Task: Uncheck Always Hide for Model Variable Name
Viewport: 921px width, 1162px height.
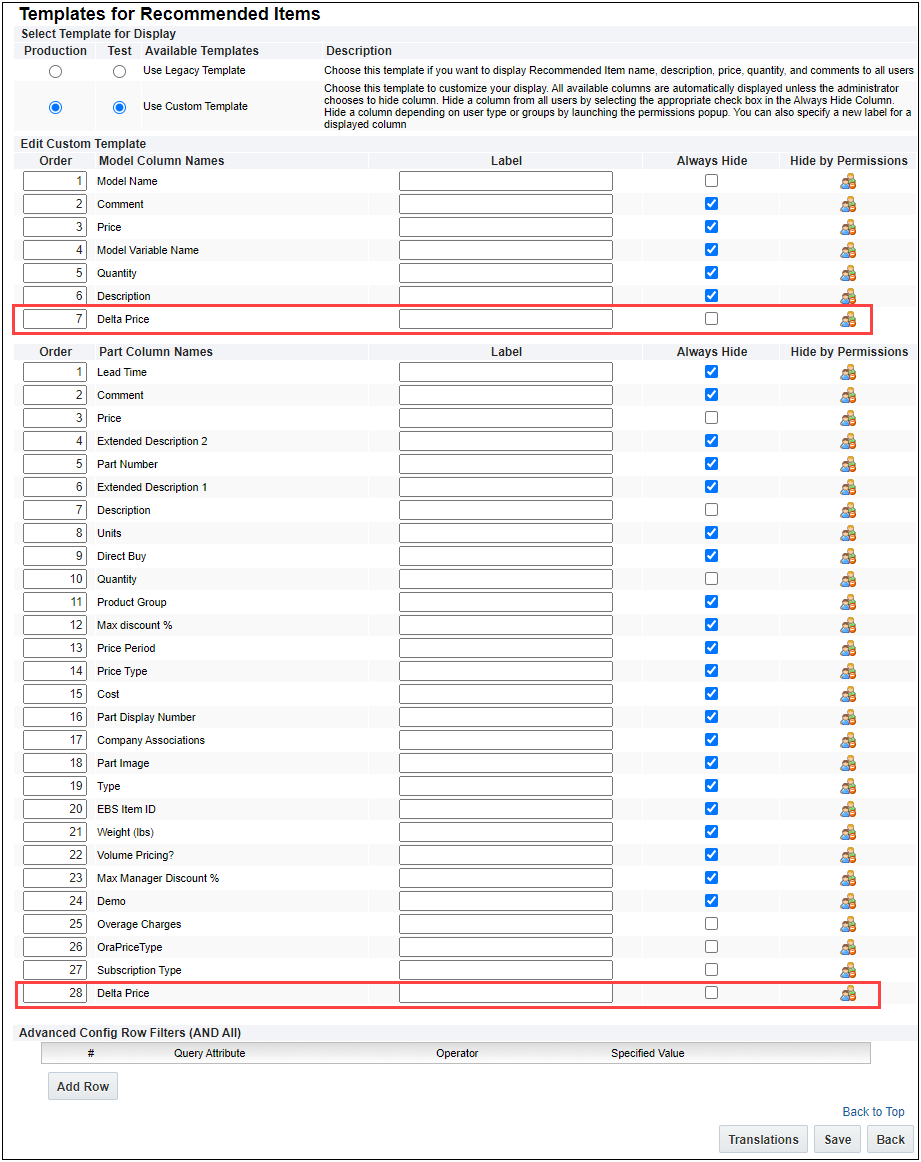Action: pos(711,249)
